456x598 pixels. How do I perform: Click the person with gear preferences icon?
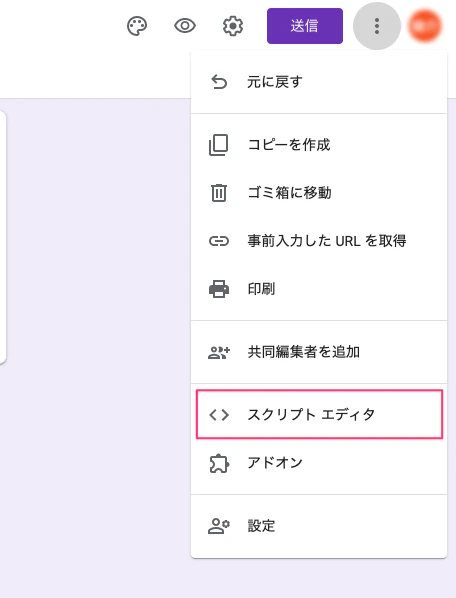tap(219, 526)
